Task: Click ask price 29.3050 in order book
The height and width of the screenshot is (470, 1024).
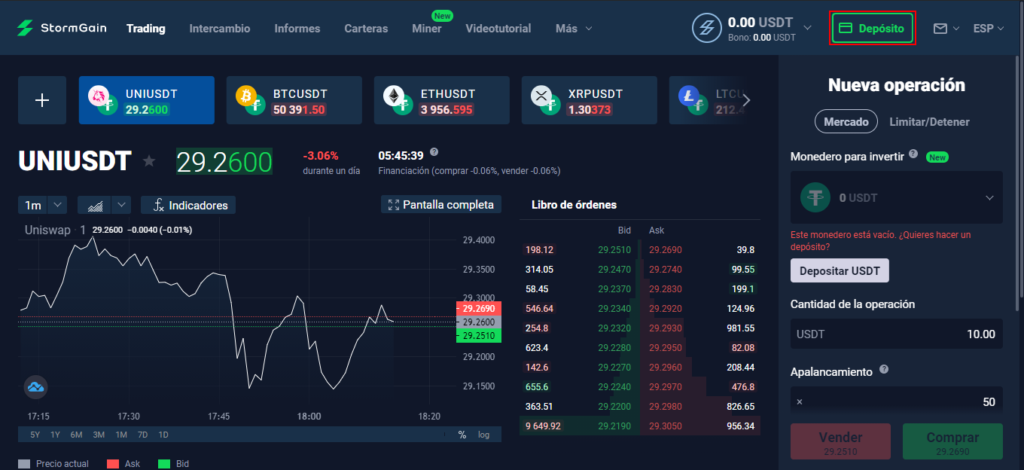Action: tap(665, 426)
